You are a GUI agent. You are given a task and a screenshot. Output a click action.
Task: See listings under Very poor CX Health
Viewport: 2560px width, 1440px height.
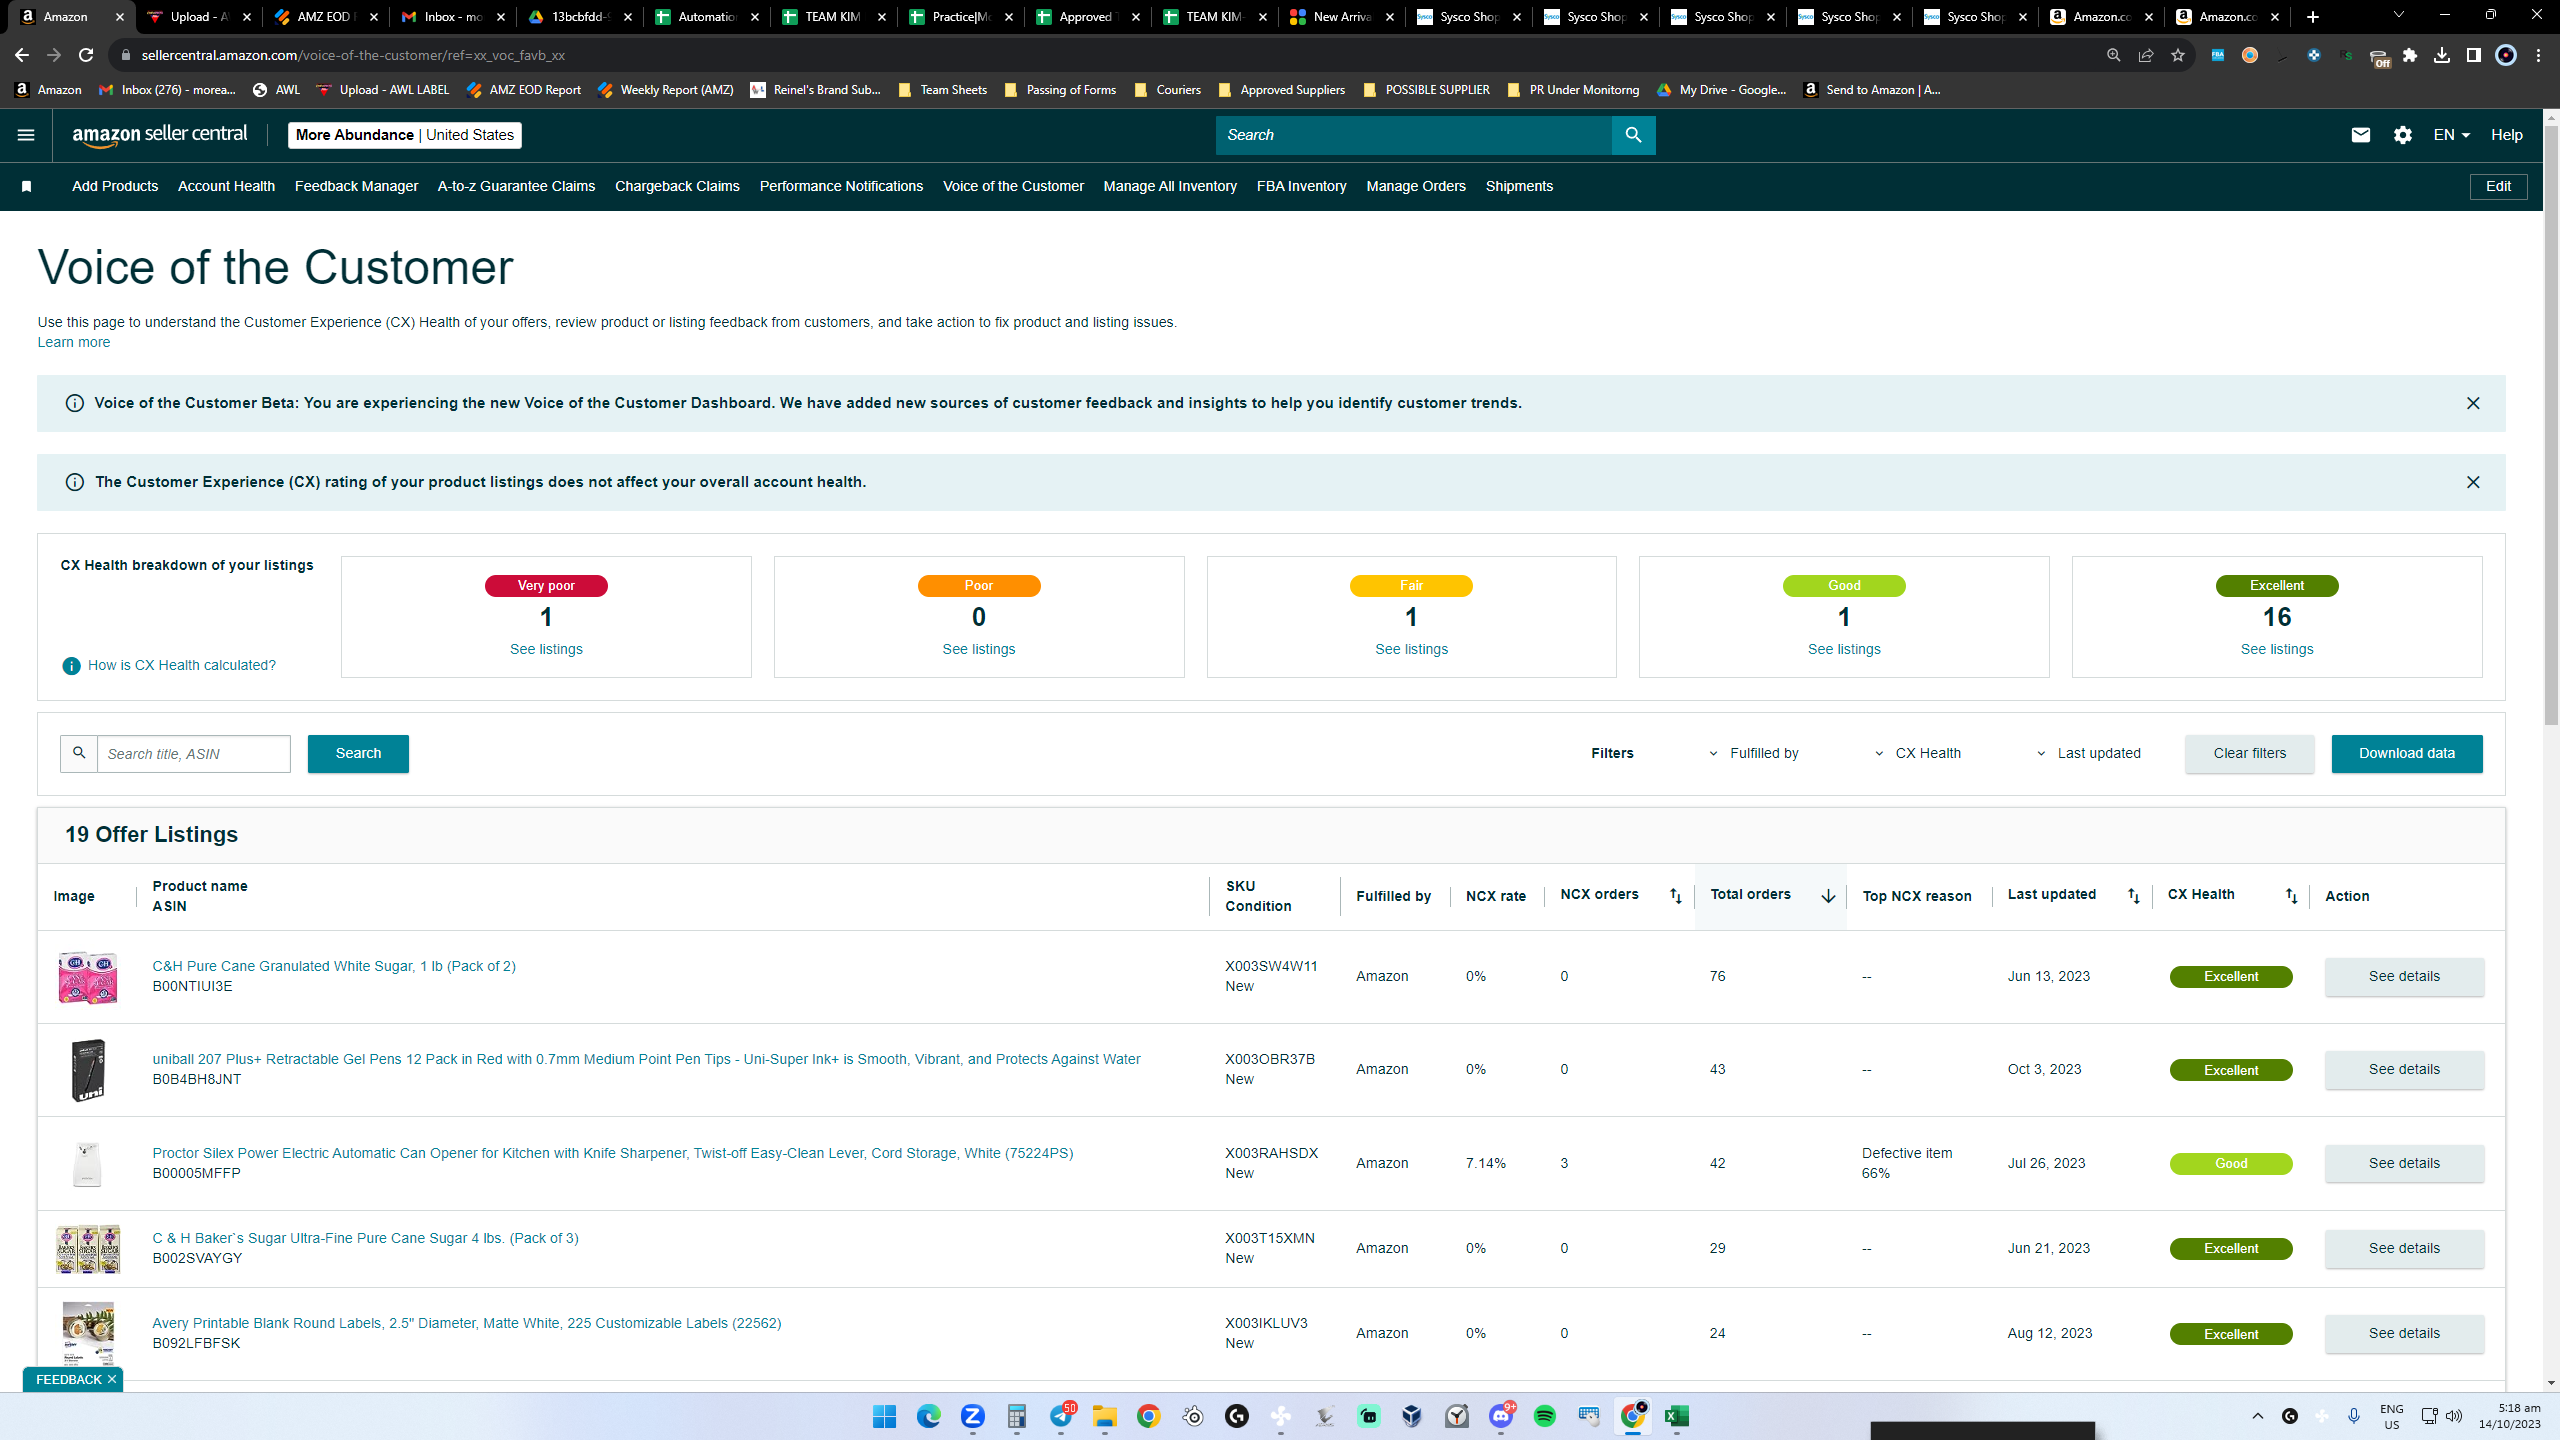(x=546, y=650)
